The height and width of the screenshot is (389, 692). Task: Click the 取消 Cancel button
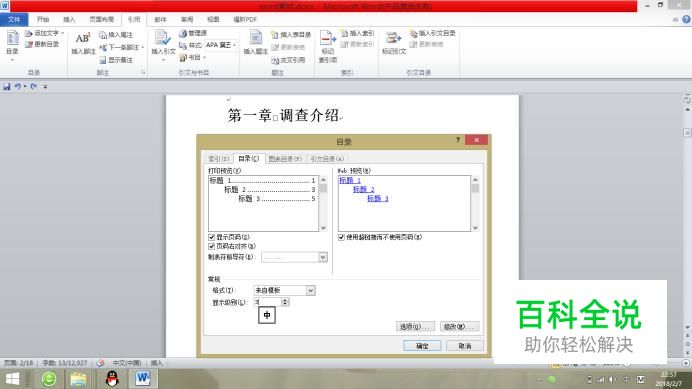(465, 346)
